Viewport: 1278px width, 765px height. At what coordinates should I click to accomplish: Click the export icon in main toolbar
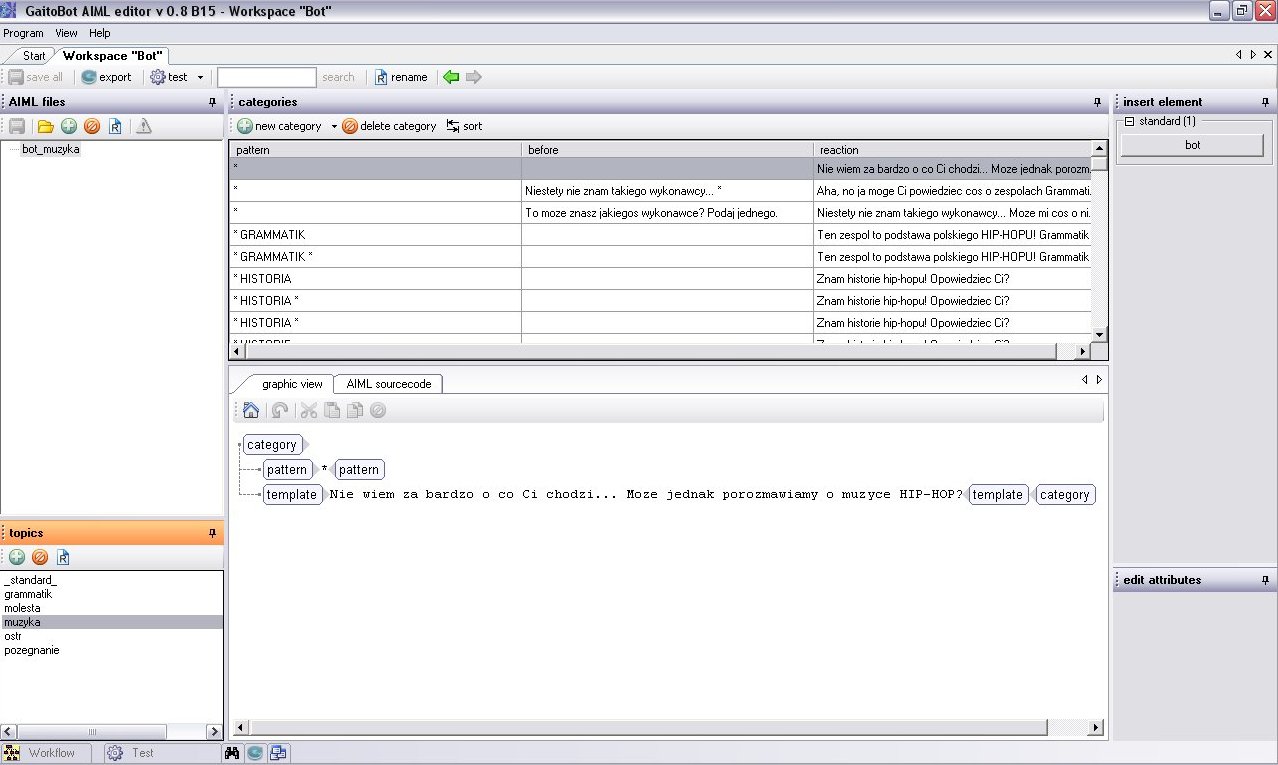click(x=89, y=77)
